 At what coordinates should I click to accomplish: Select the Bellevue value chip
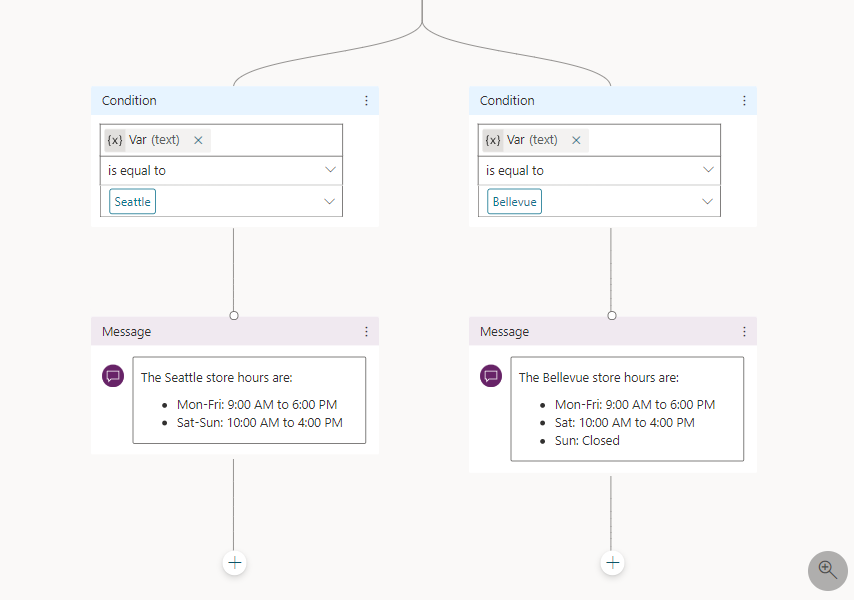point(515,202)
